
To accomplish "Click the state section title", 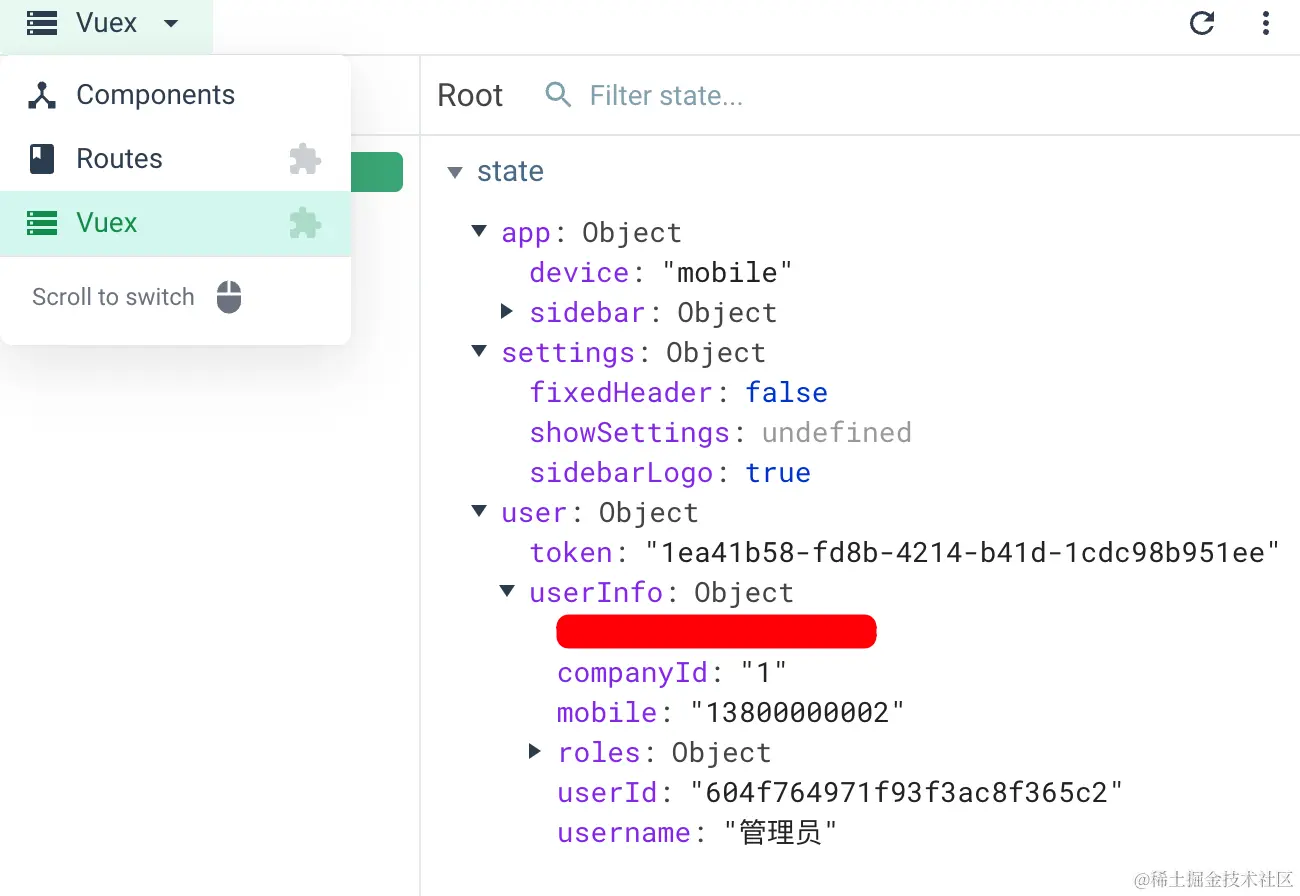I will (510, 172).
